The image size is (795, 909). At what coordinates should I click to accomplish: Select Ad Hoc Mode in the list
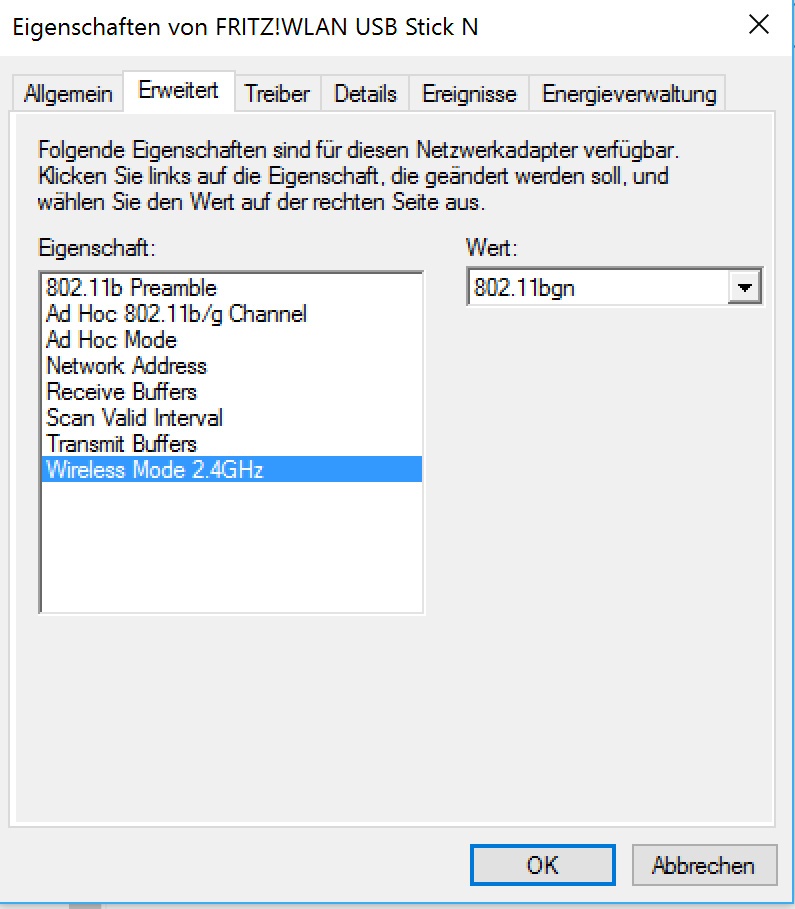231,340
